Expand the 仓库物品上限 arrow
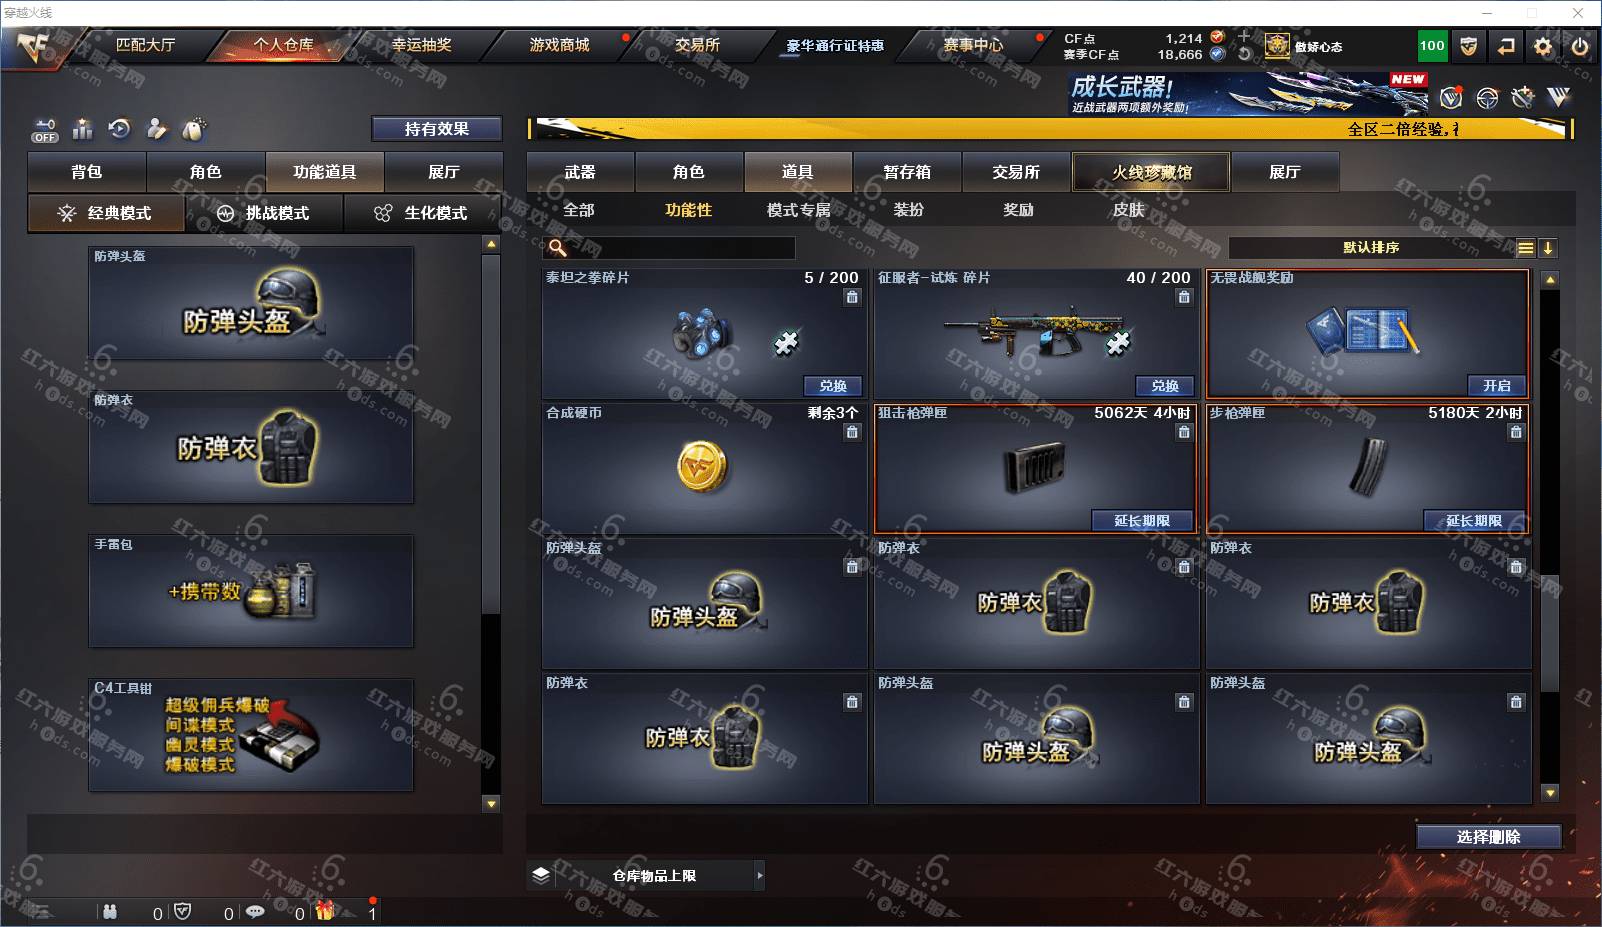 coord(760,875)
